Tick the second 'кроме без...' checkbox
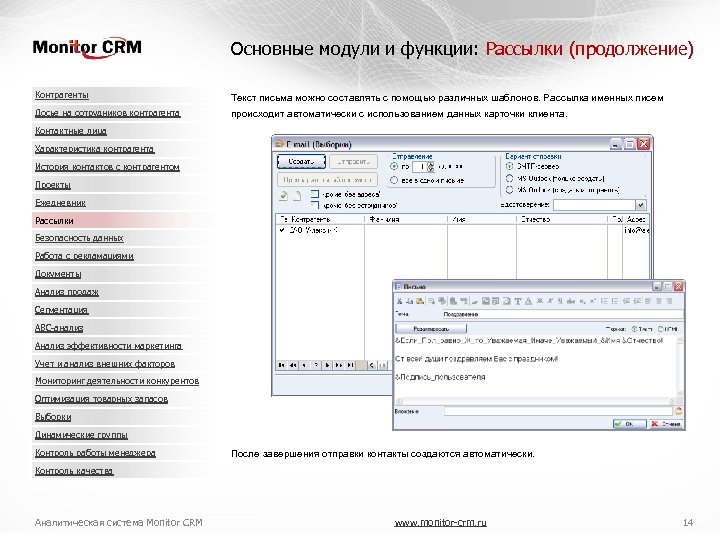This screenshot has height=540, width=720. 315,205
